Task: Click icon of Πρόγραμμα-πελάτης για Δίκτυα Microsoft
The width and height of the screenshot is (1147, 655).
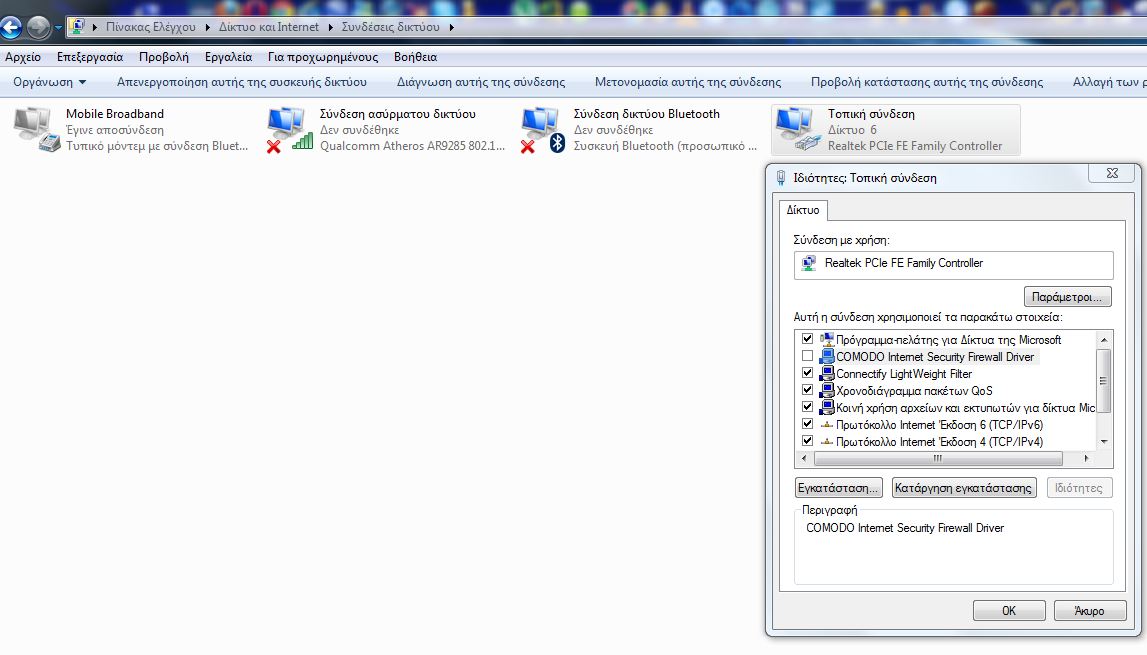Action: 827,340
